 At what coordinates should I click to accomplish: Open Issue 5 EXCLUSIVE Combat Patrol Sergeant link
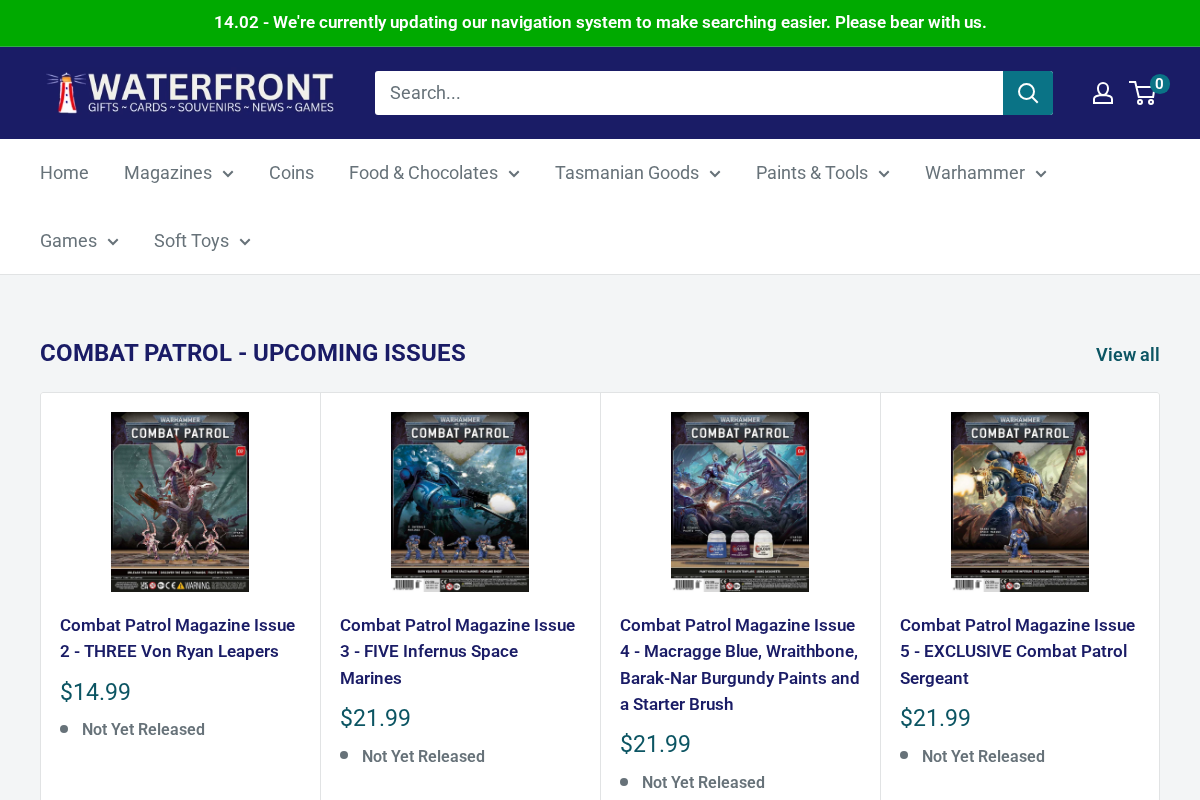(1017, 651)
